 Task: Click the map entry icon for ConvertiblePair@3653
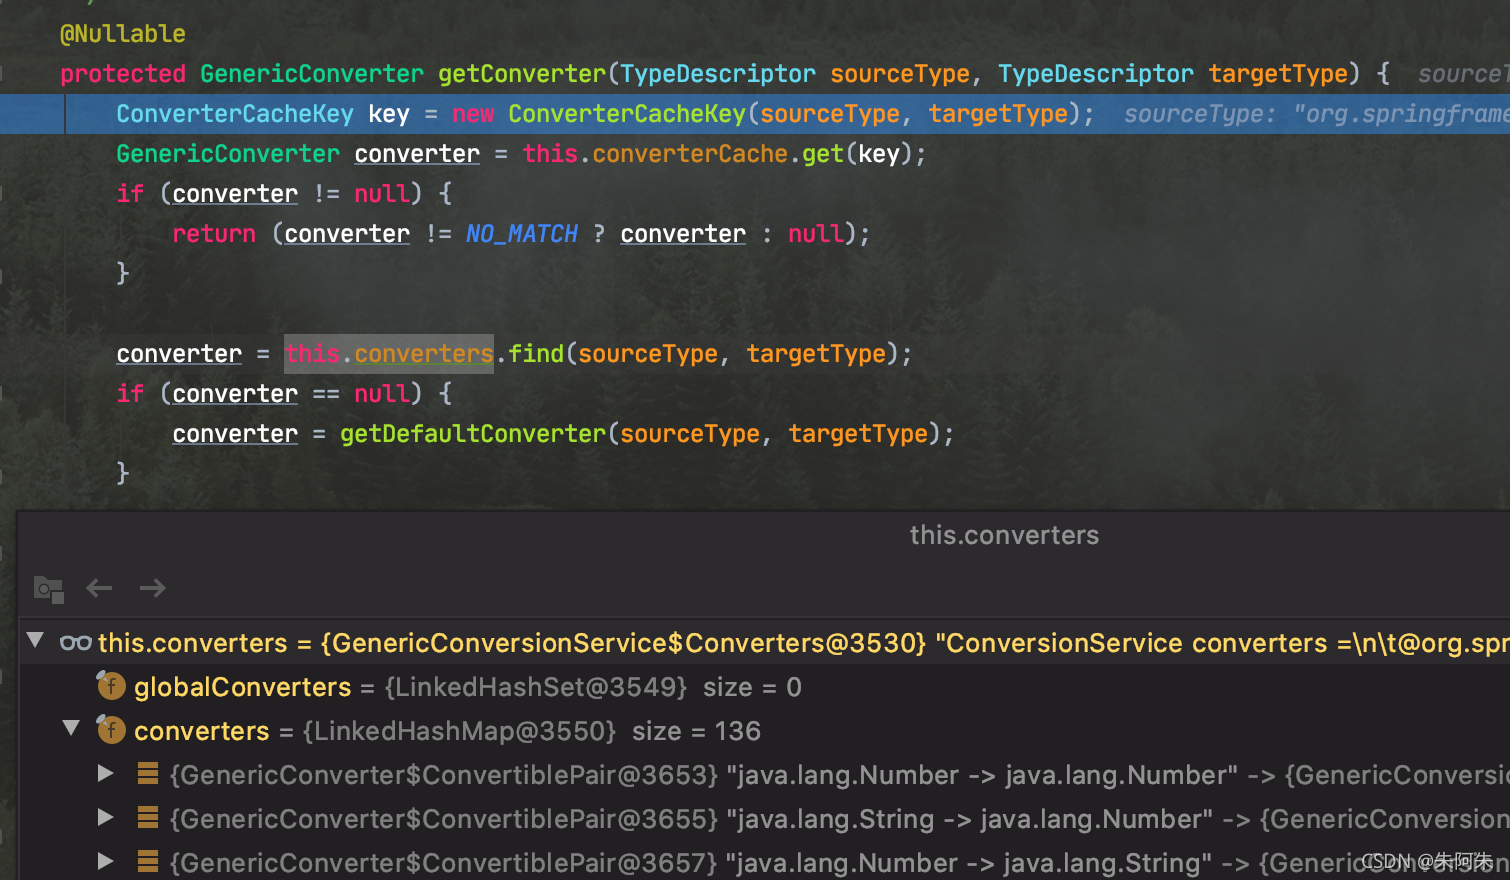coord(148,774)
